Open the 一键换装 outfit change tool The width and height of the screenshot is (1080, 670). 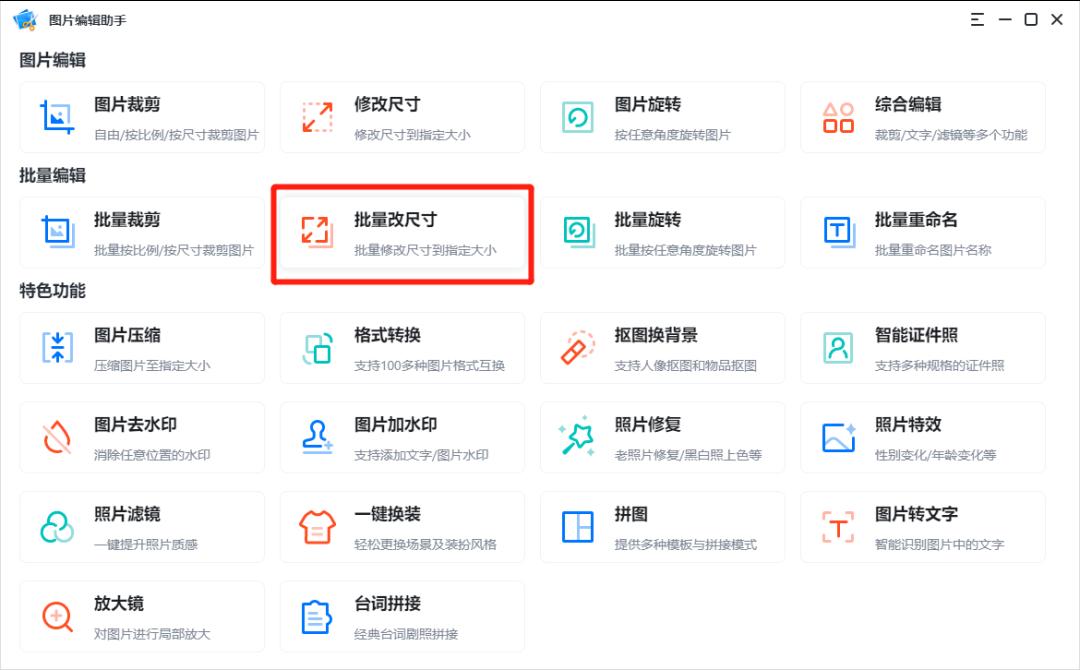point(400,527)
